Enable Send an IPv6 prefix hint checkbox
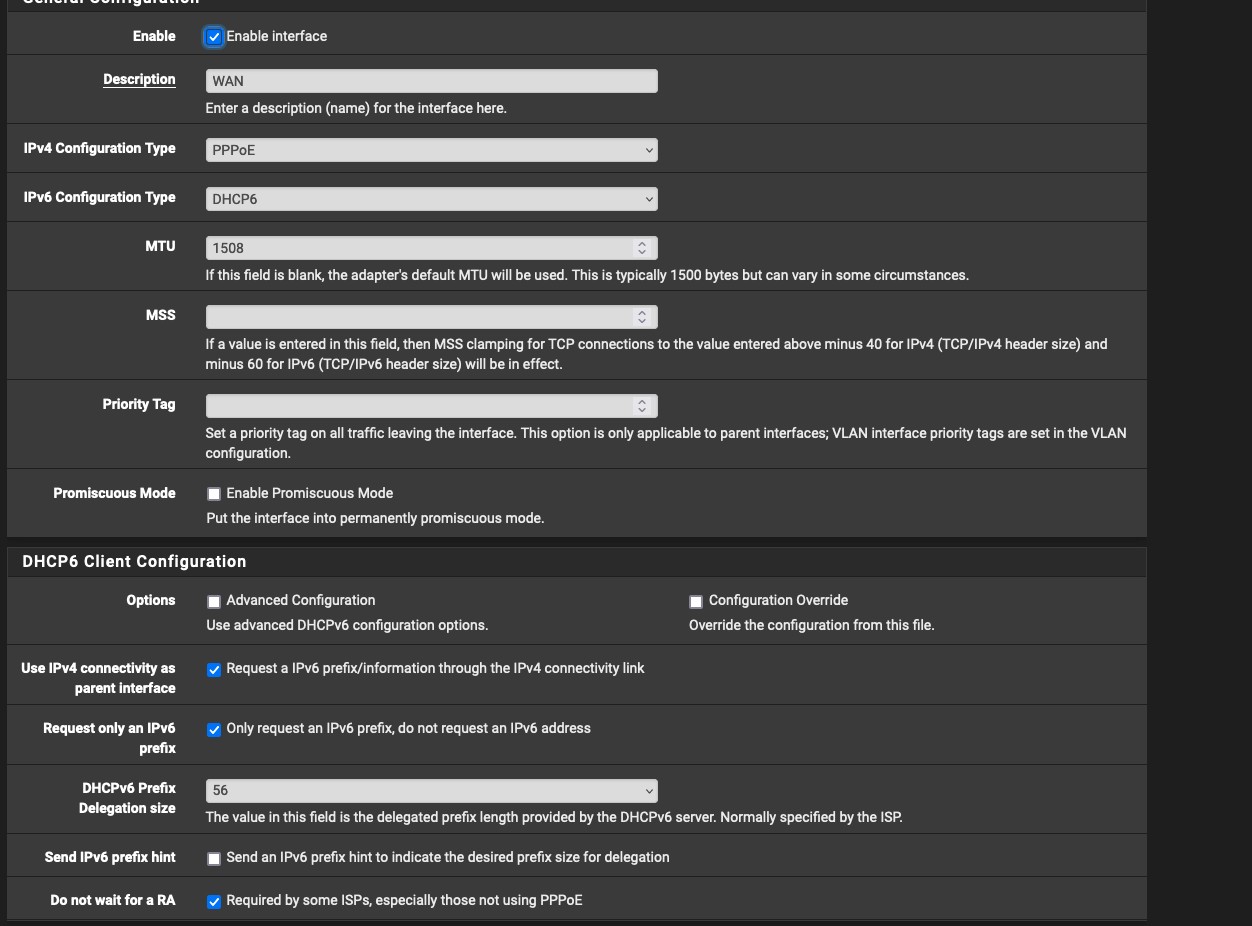The width and height of the screenshot is (1252, 926). tap(214, 859)
